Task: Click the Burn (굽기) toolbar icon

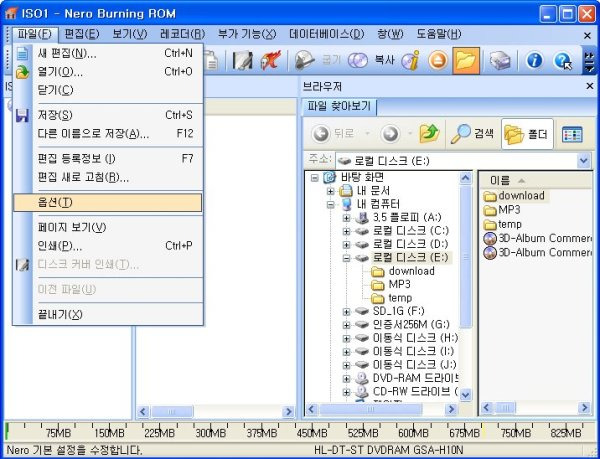Action: click(x=317, y=60)
